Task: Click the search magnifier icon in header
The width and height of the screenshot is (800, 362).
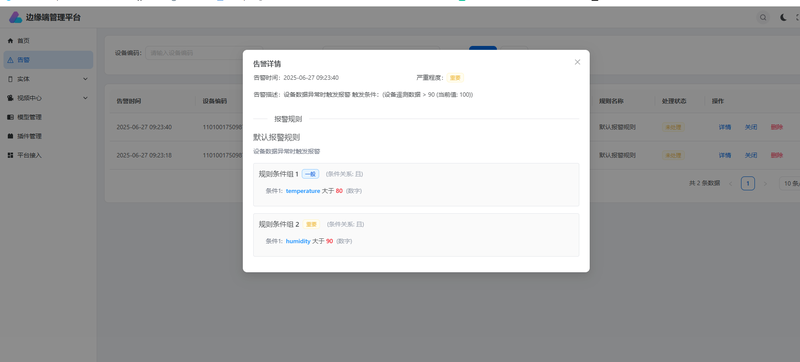Action: (x=763, y=17)
